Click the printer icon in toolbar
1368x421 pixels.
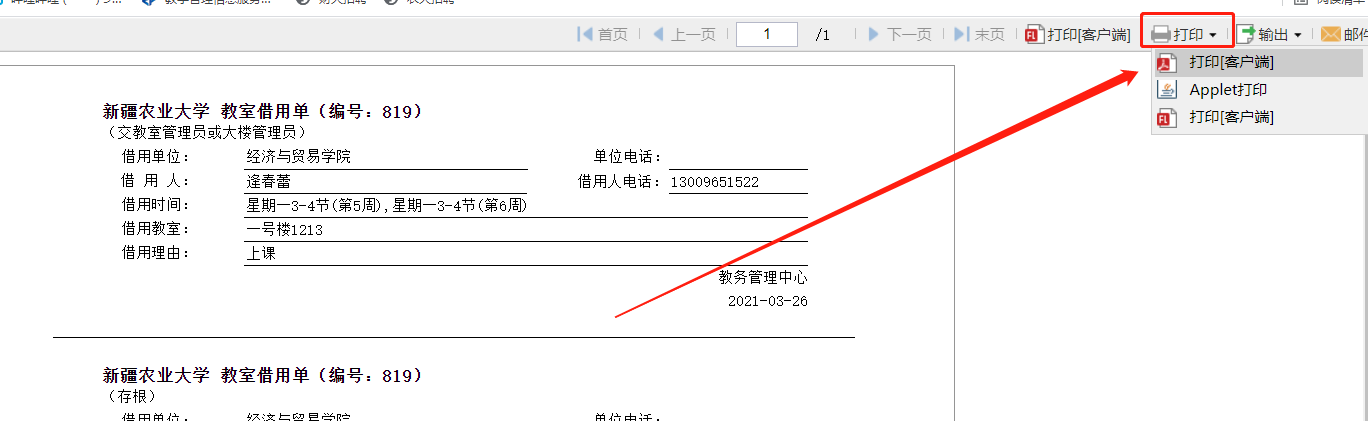pos(1160,34)
